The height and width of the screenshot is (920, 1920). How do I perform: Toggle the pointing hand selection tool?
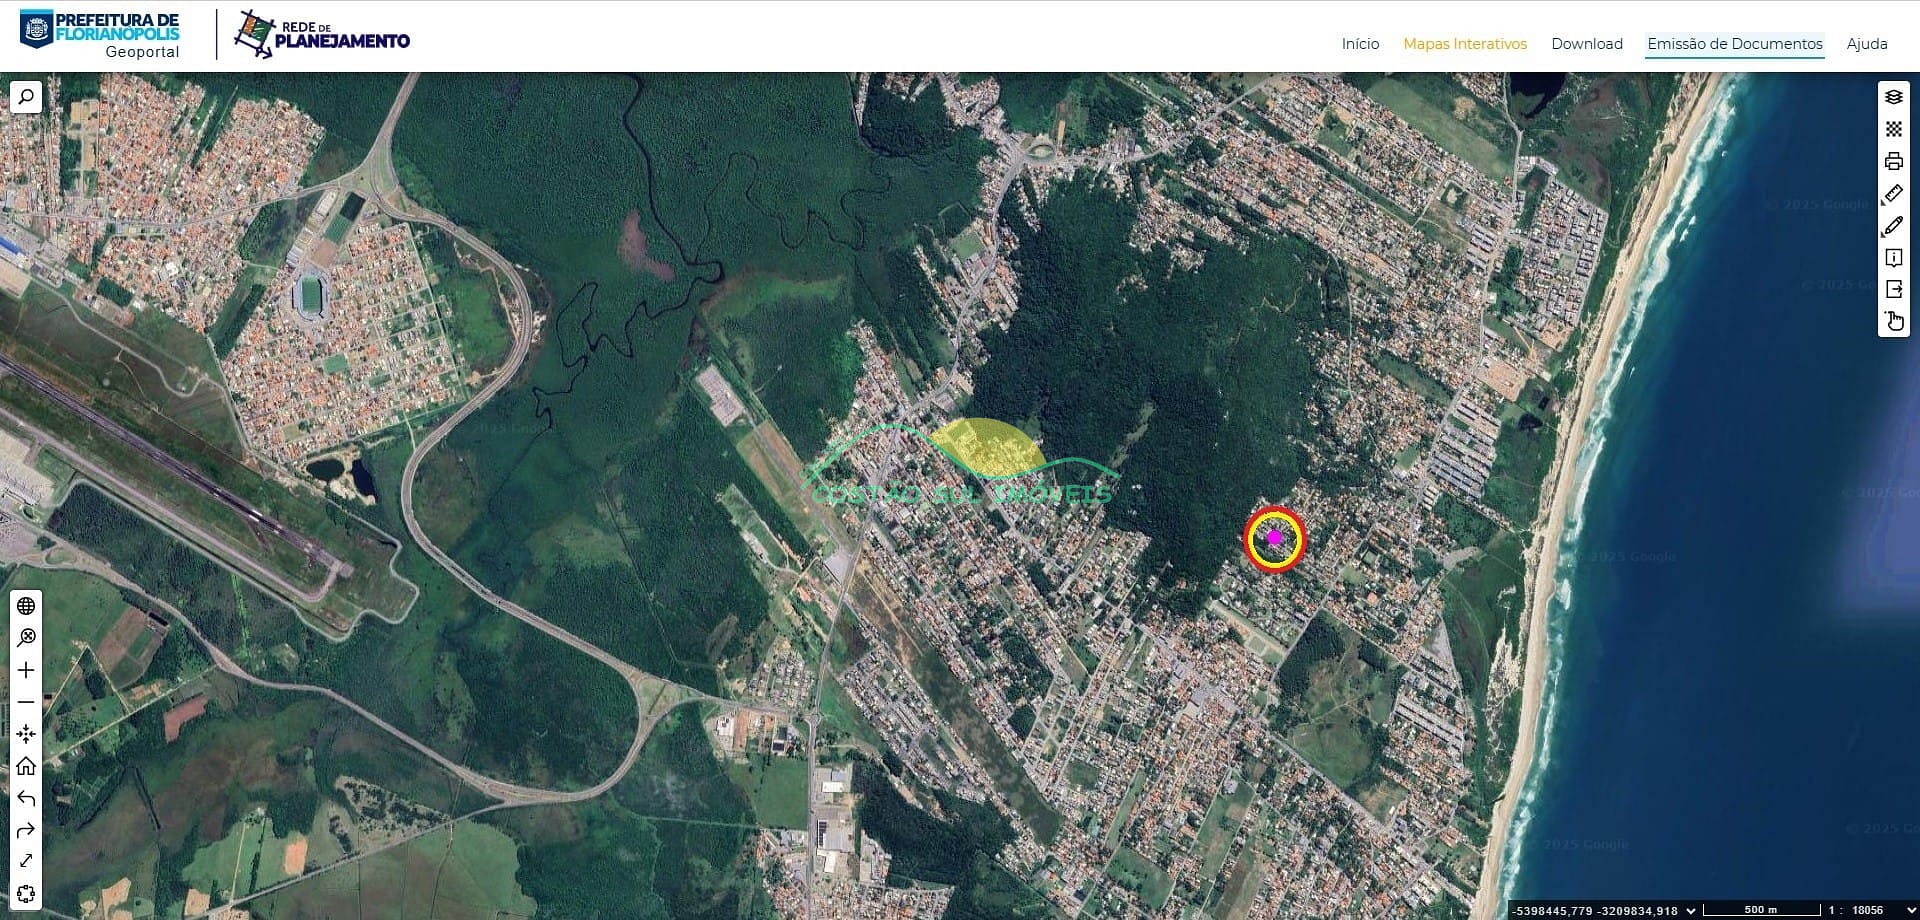click(x=1893, y=321)
